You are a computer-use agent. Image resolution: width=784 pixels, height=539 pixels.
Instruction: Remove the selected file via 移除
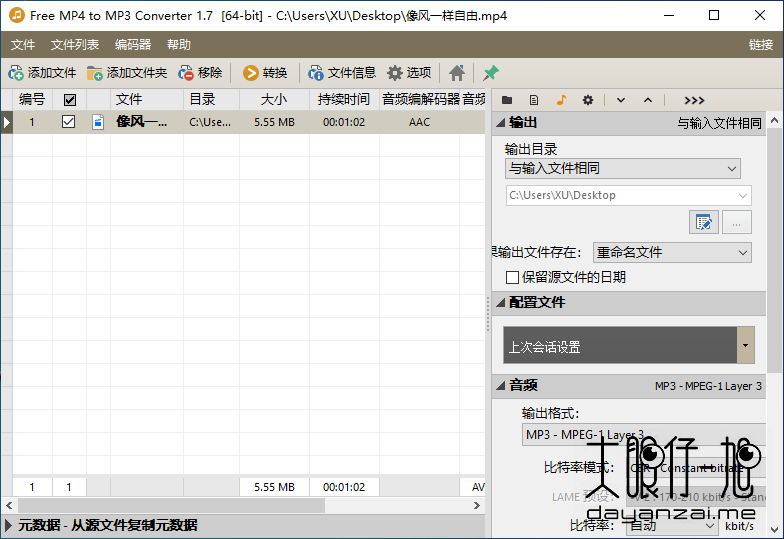pos(200,73)
